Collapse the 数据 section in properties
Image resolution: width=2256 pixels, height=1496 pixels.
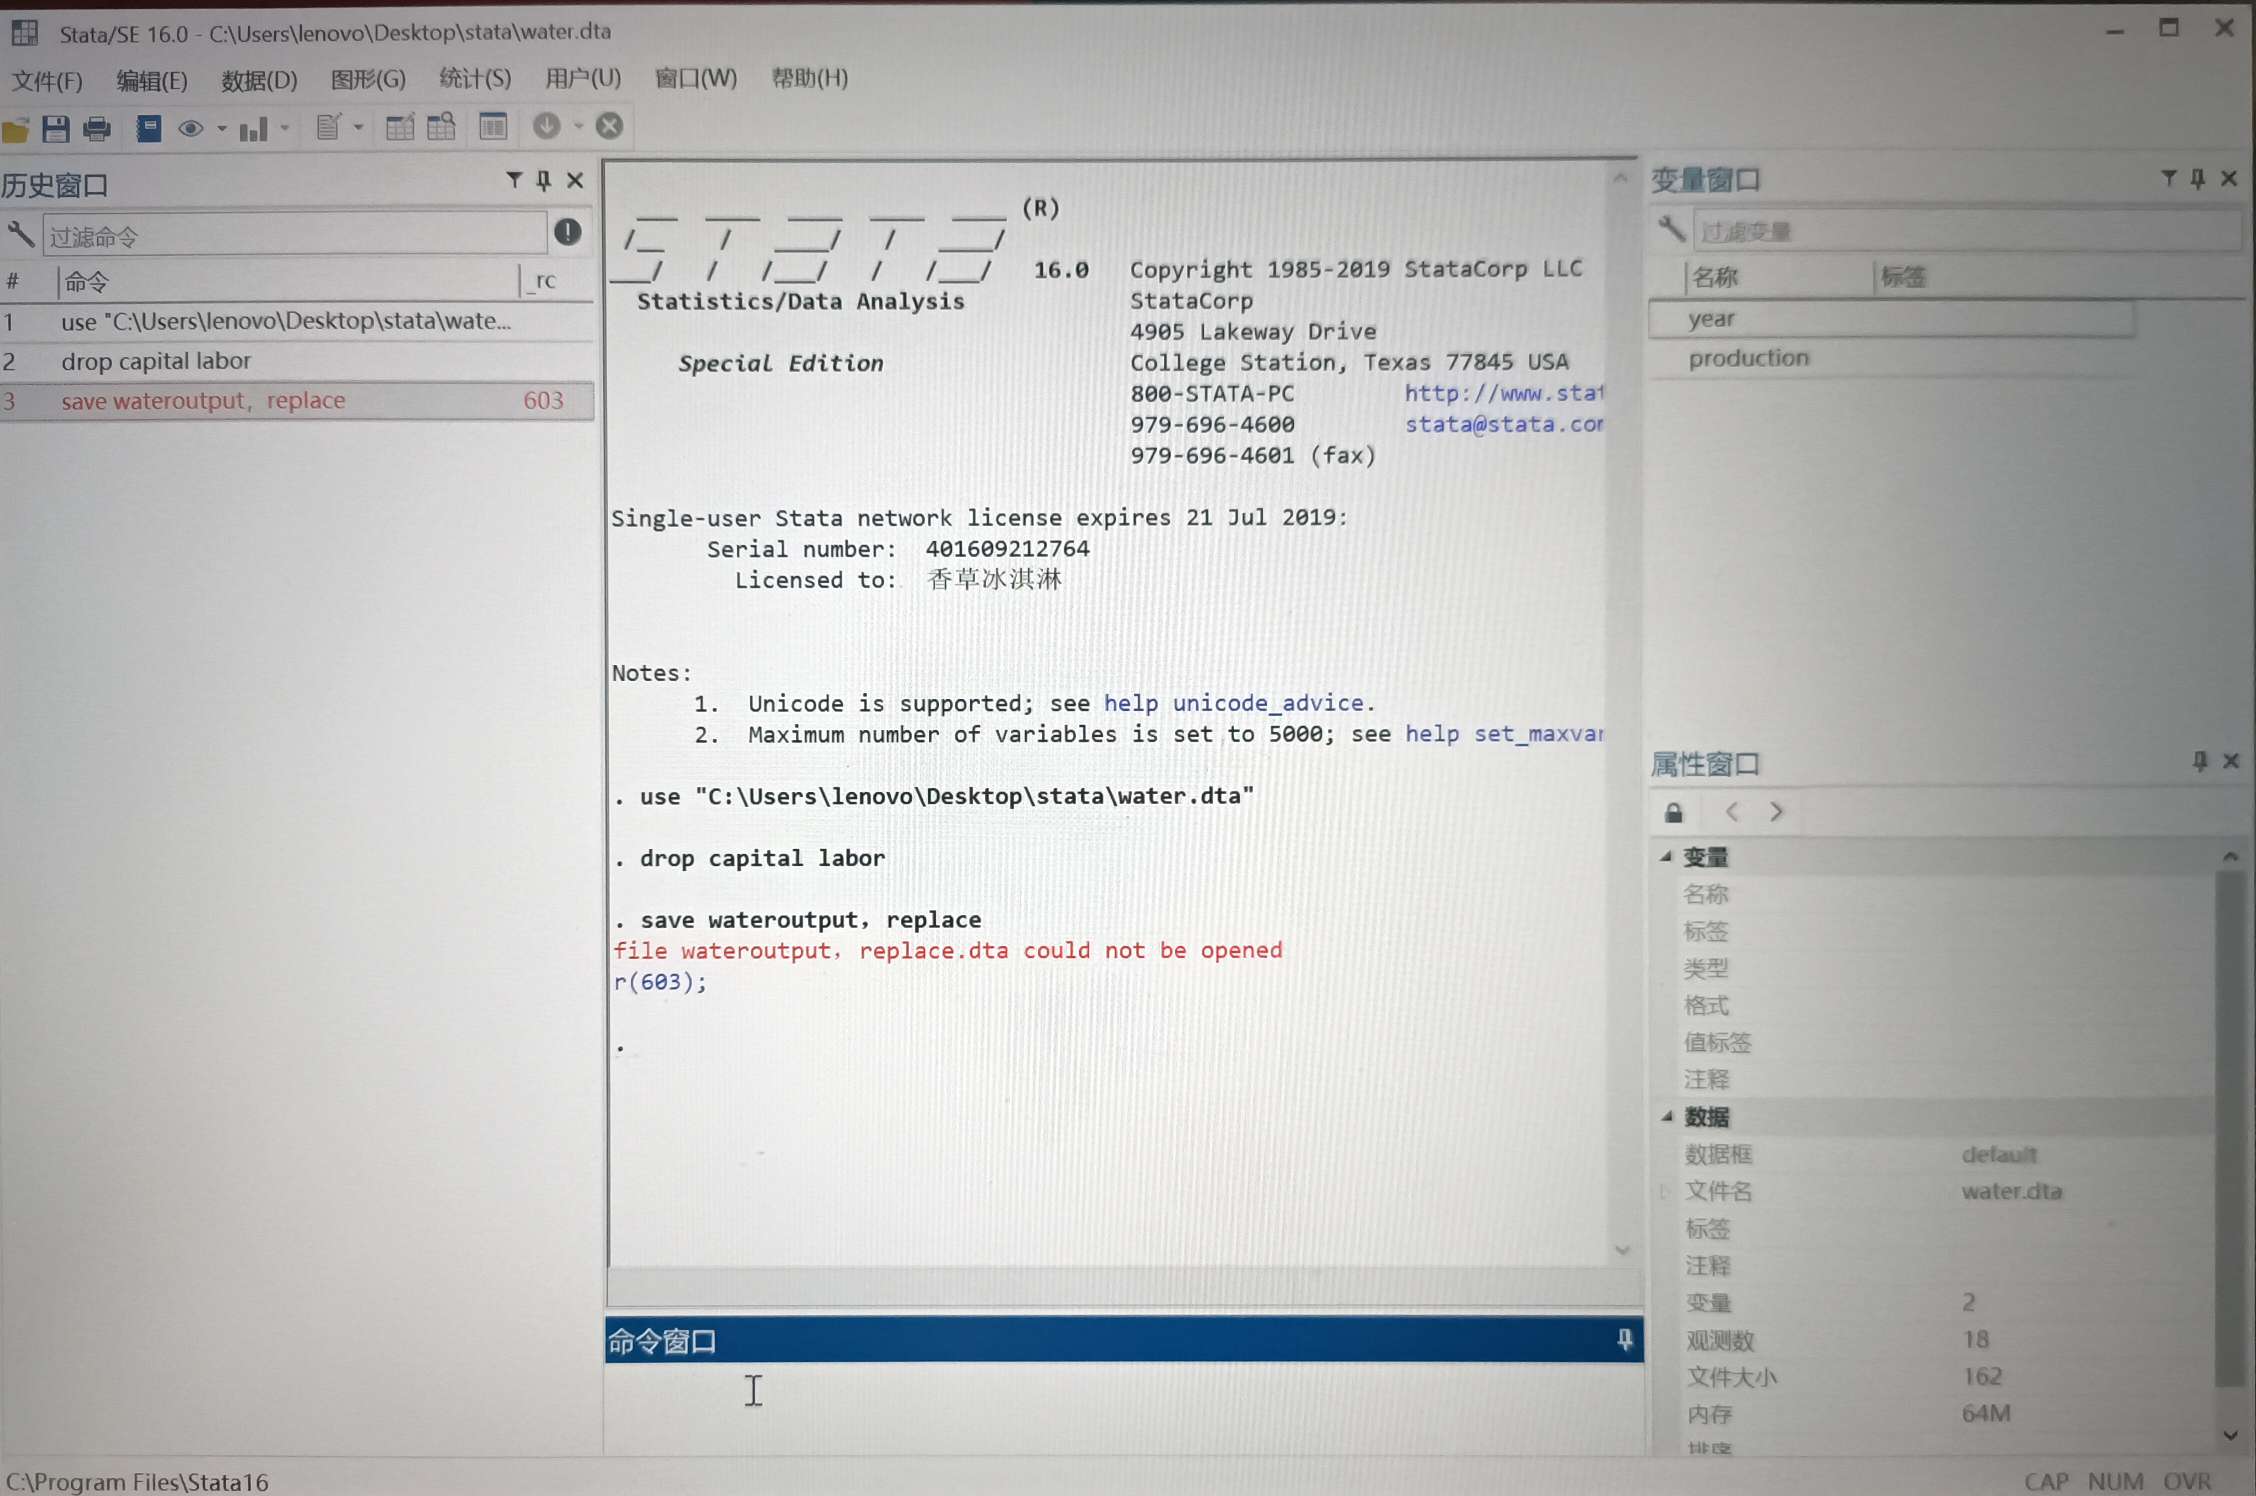[x=1666, y=1117]
